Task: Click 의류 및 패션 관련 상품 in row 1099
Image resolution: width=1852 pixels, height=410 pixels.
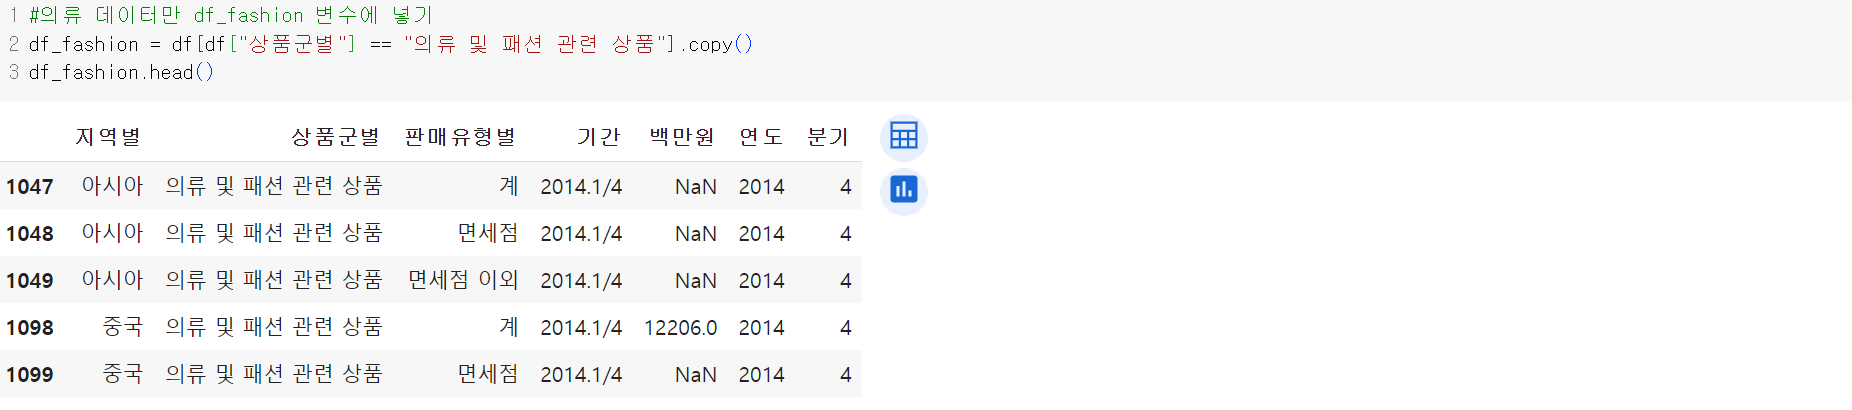Action: click(274, 374)
